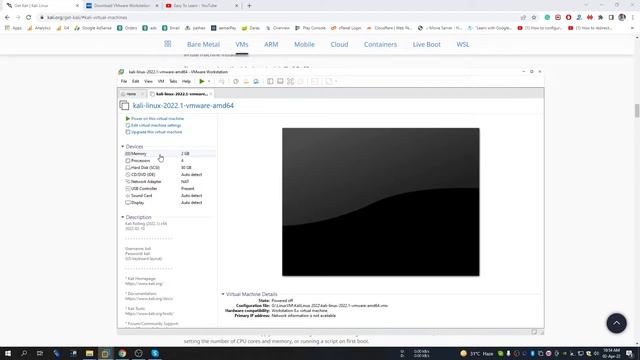Click Power on this virtual machine
The width and height of the screenshot is (640, 360).
click(x=155, y=118)
